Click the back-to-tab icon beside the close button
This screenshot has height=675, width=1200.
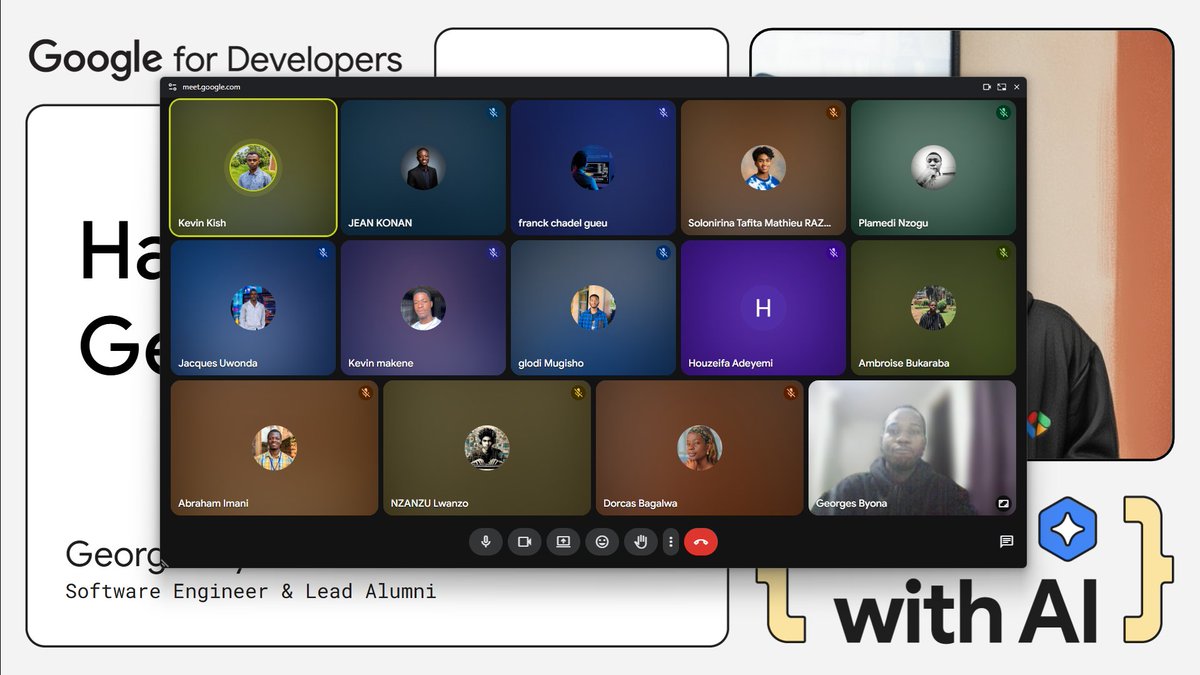point(1002,87)
